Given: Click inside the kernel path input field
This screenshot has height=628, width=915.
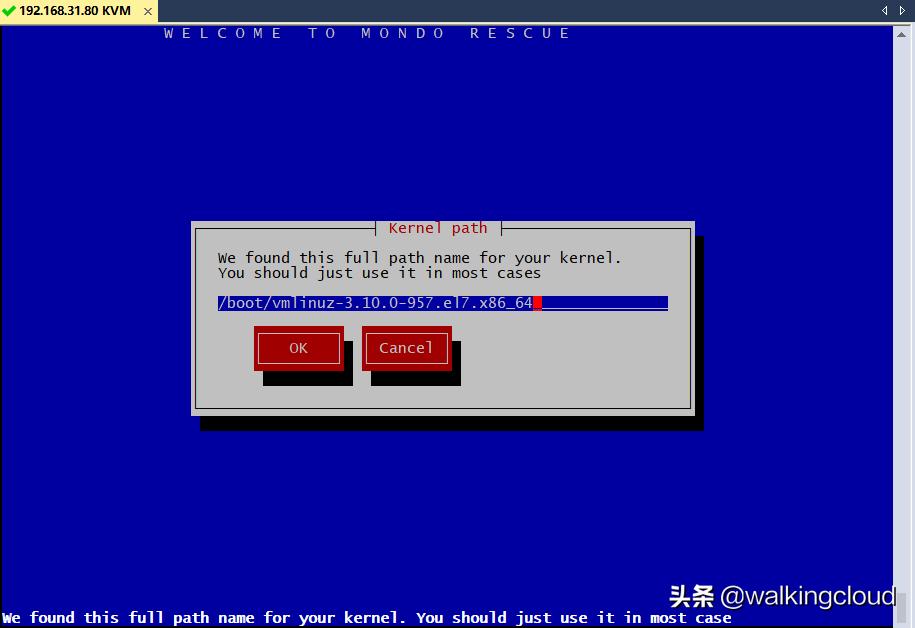Looking at the screenshot, I should 440,303.
